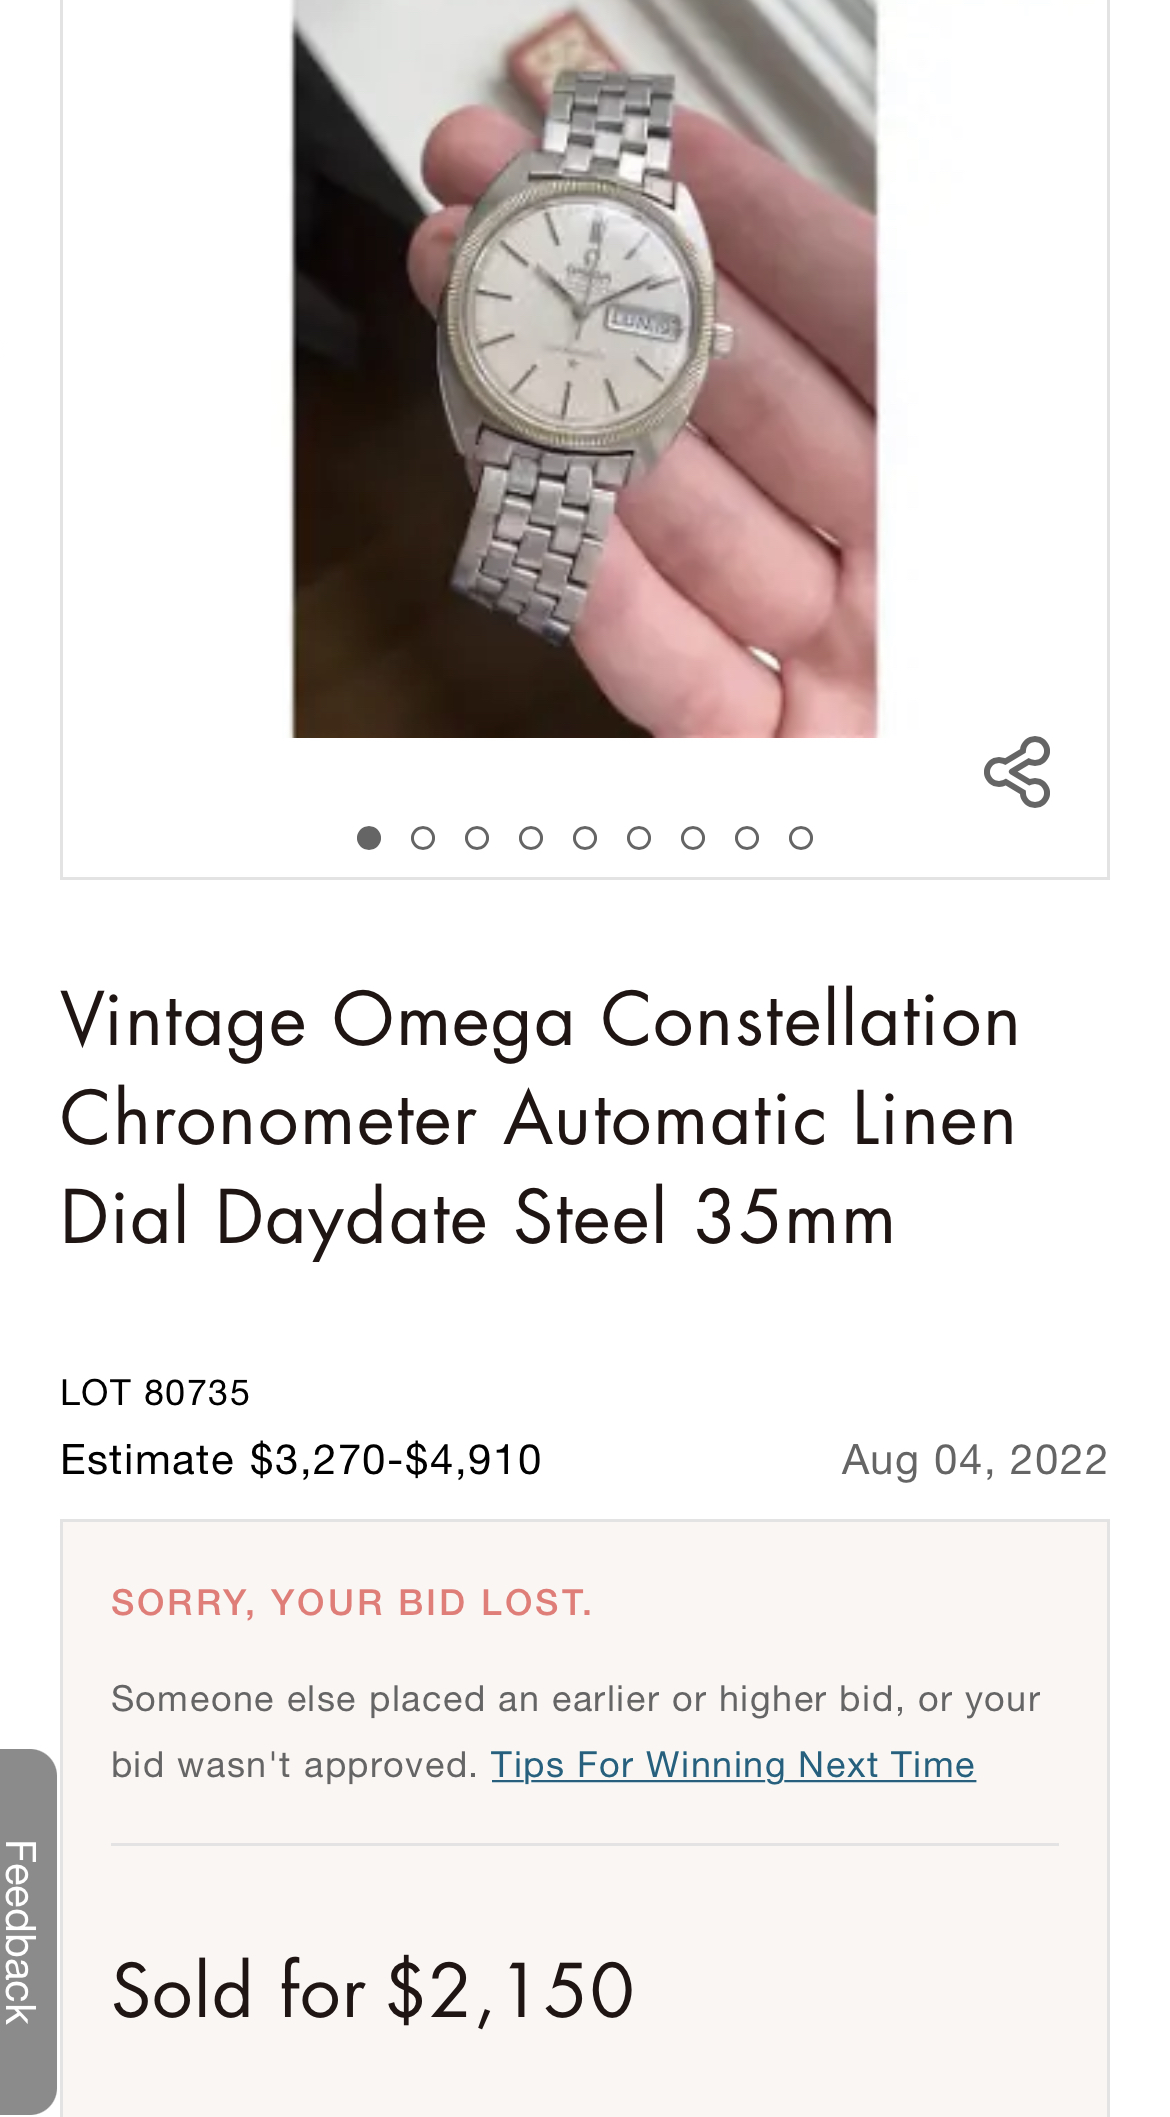The image size is (1170, 2117).
Task: Open Tips For Winning Next Time link
Action: (733, 1765)
